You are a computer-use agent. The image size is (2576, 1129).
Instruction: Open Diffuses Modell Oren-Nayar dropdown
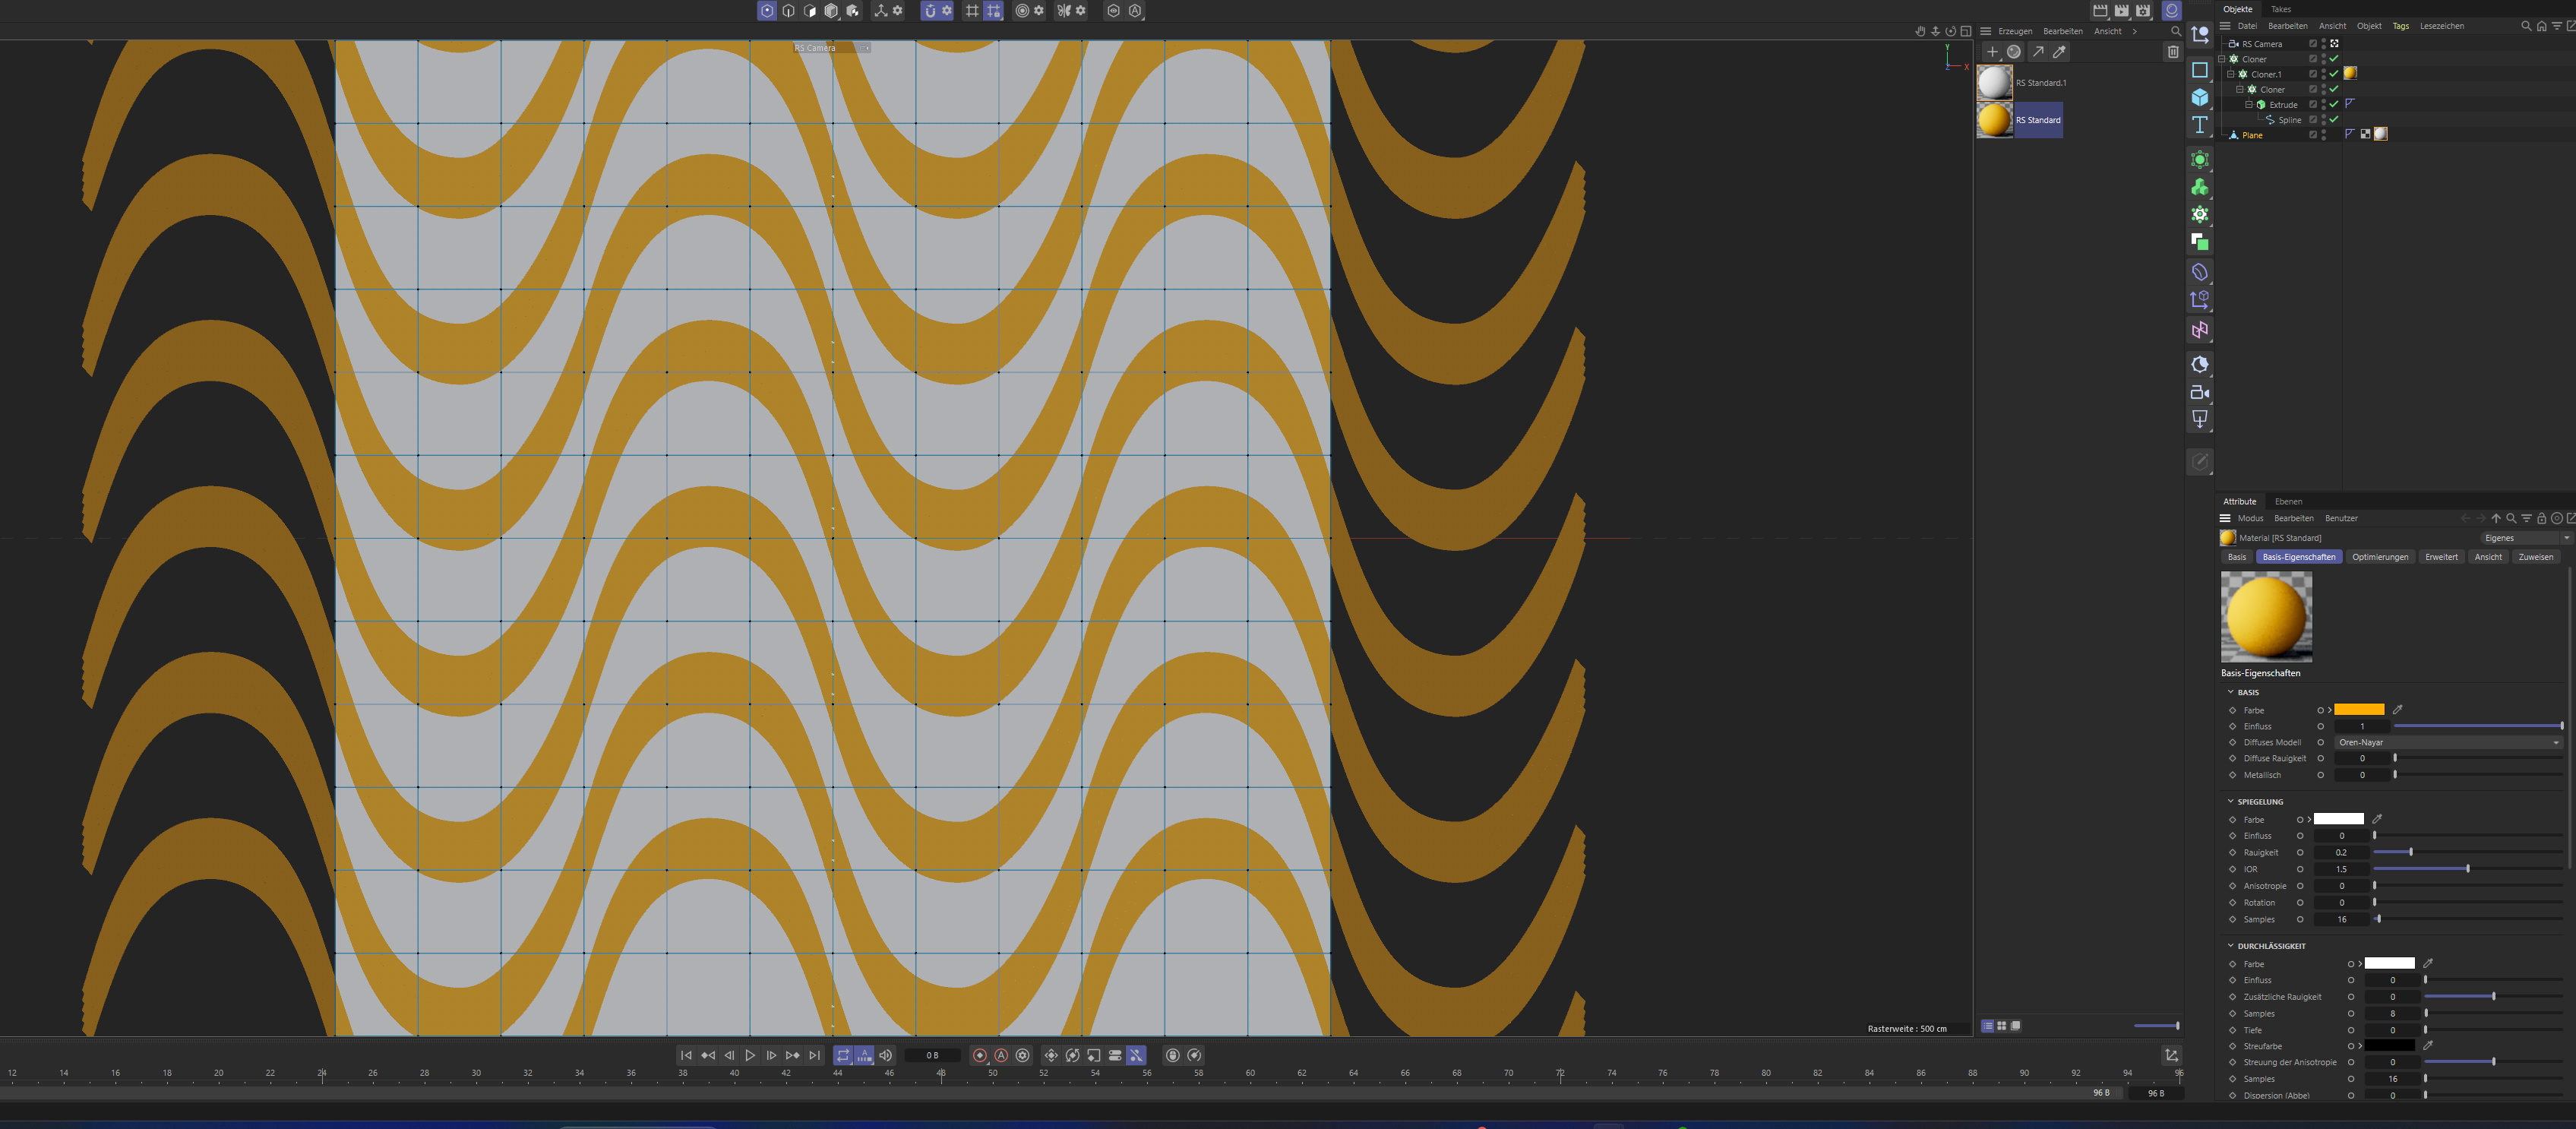pos(2448,742)
